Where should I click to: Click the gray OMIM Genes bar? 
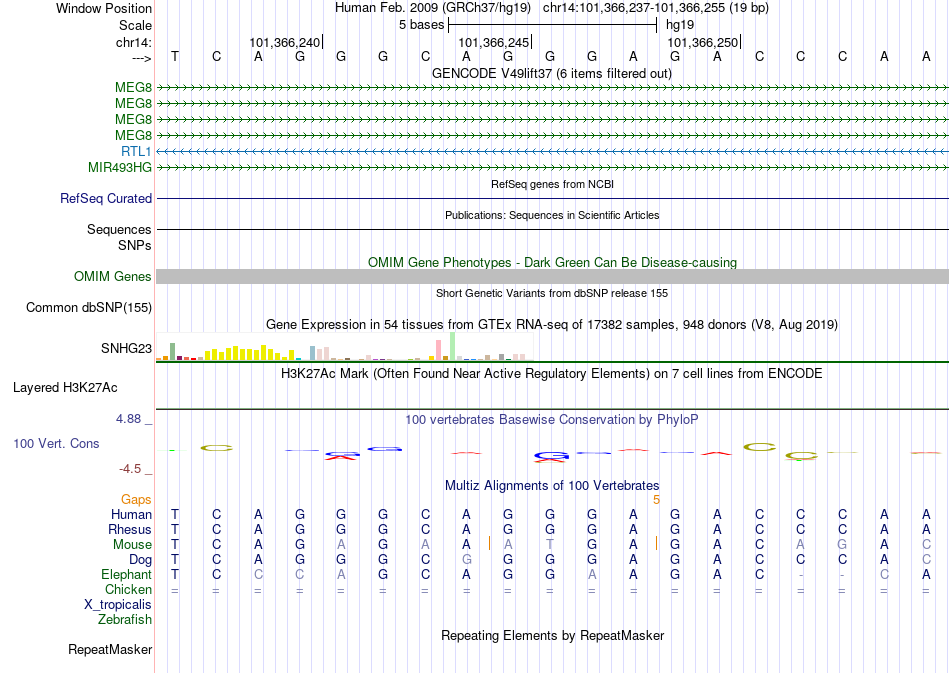pyautogui.click(x=552, y=277)
